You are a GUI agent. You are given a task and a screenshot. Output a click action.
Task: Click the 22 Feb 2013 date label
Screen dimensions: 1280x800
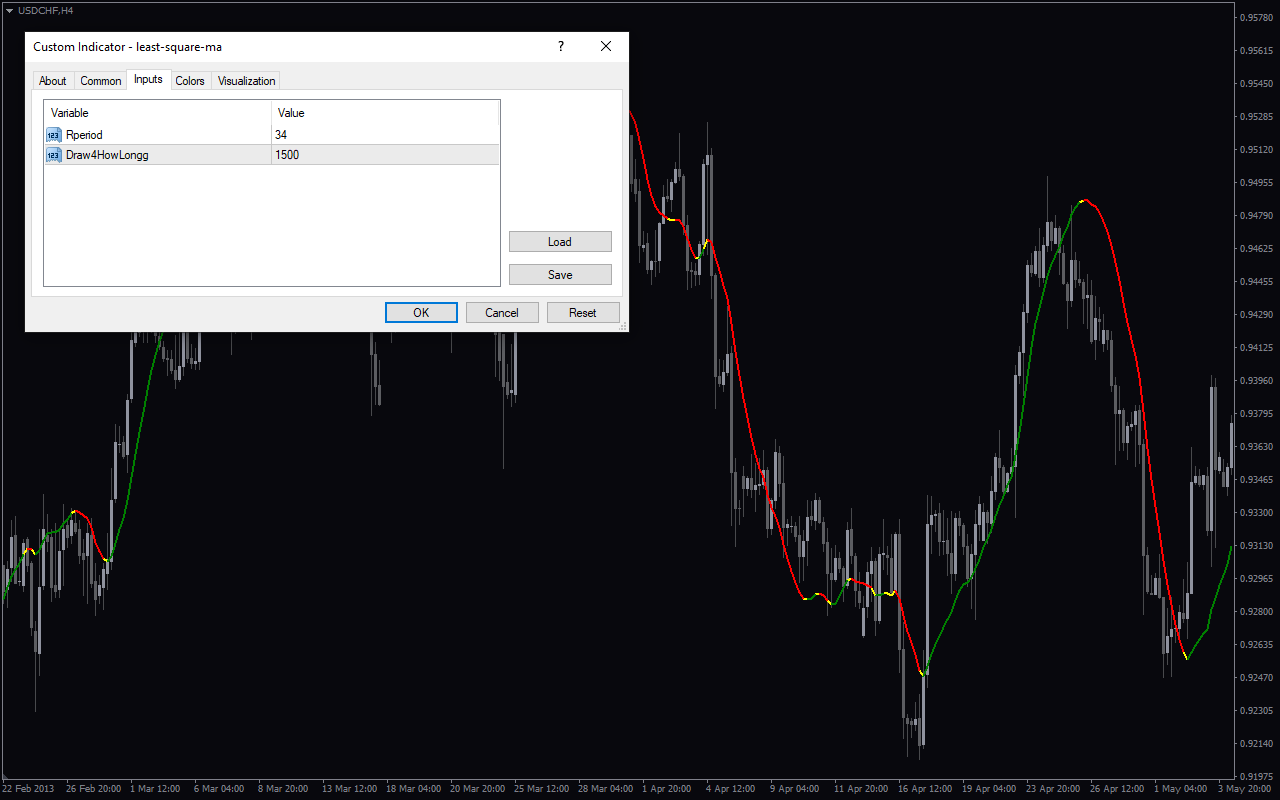[28, 789]
